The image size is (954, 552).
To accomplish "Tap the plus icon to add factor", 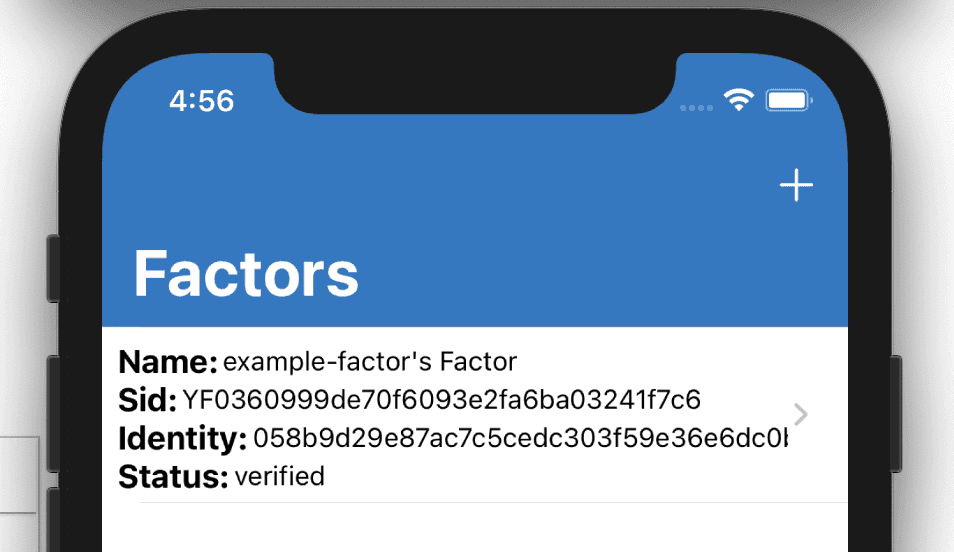I will 796,186.
